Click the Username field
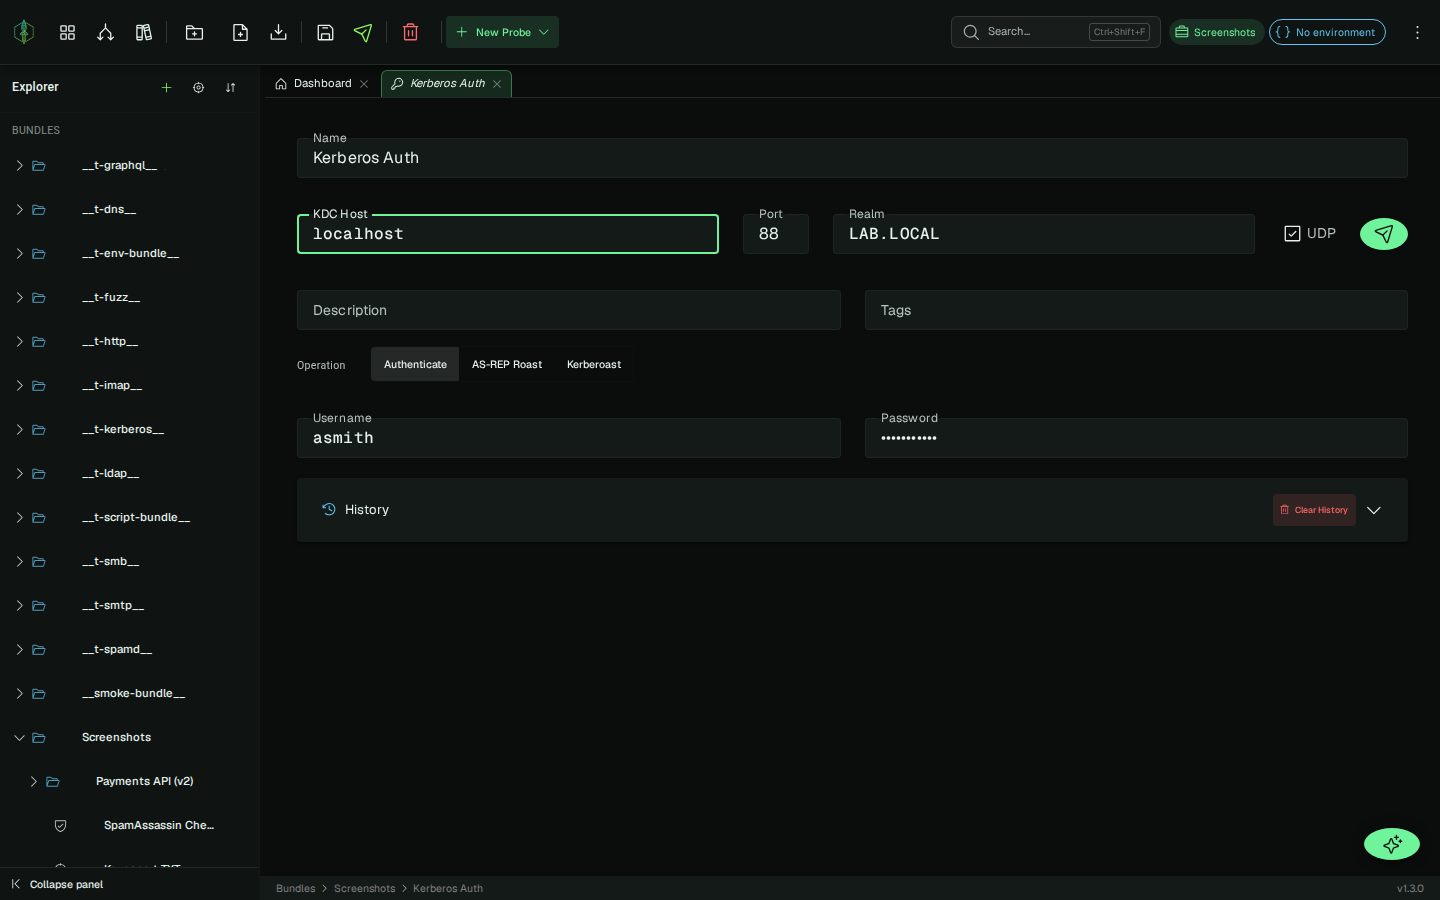This screenshot has height=900, width=1440. [569, 438]
